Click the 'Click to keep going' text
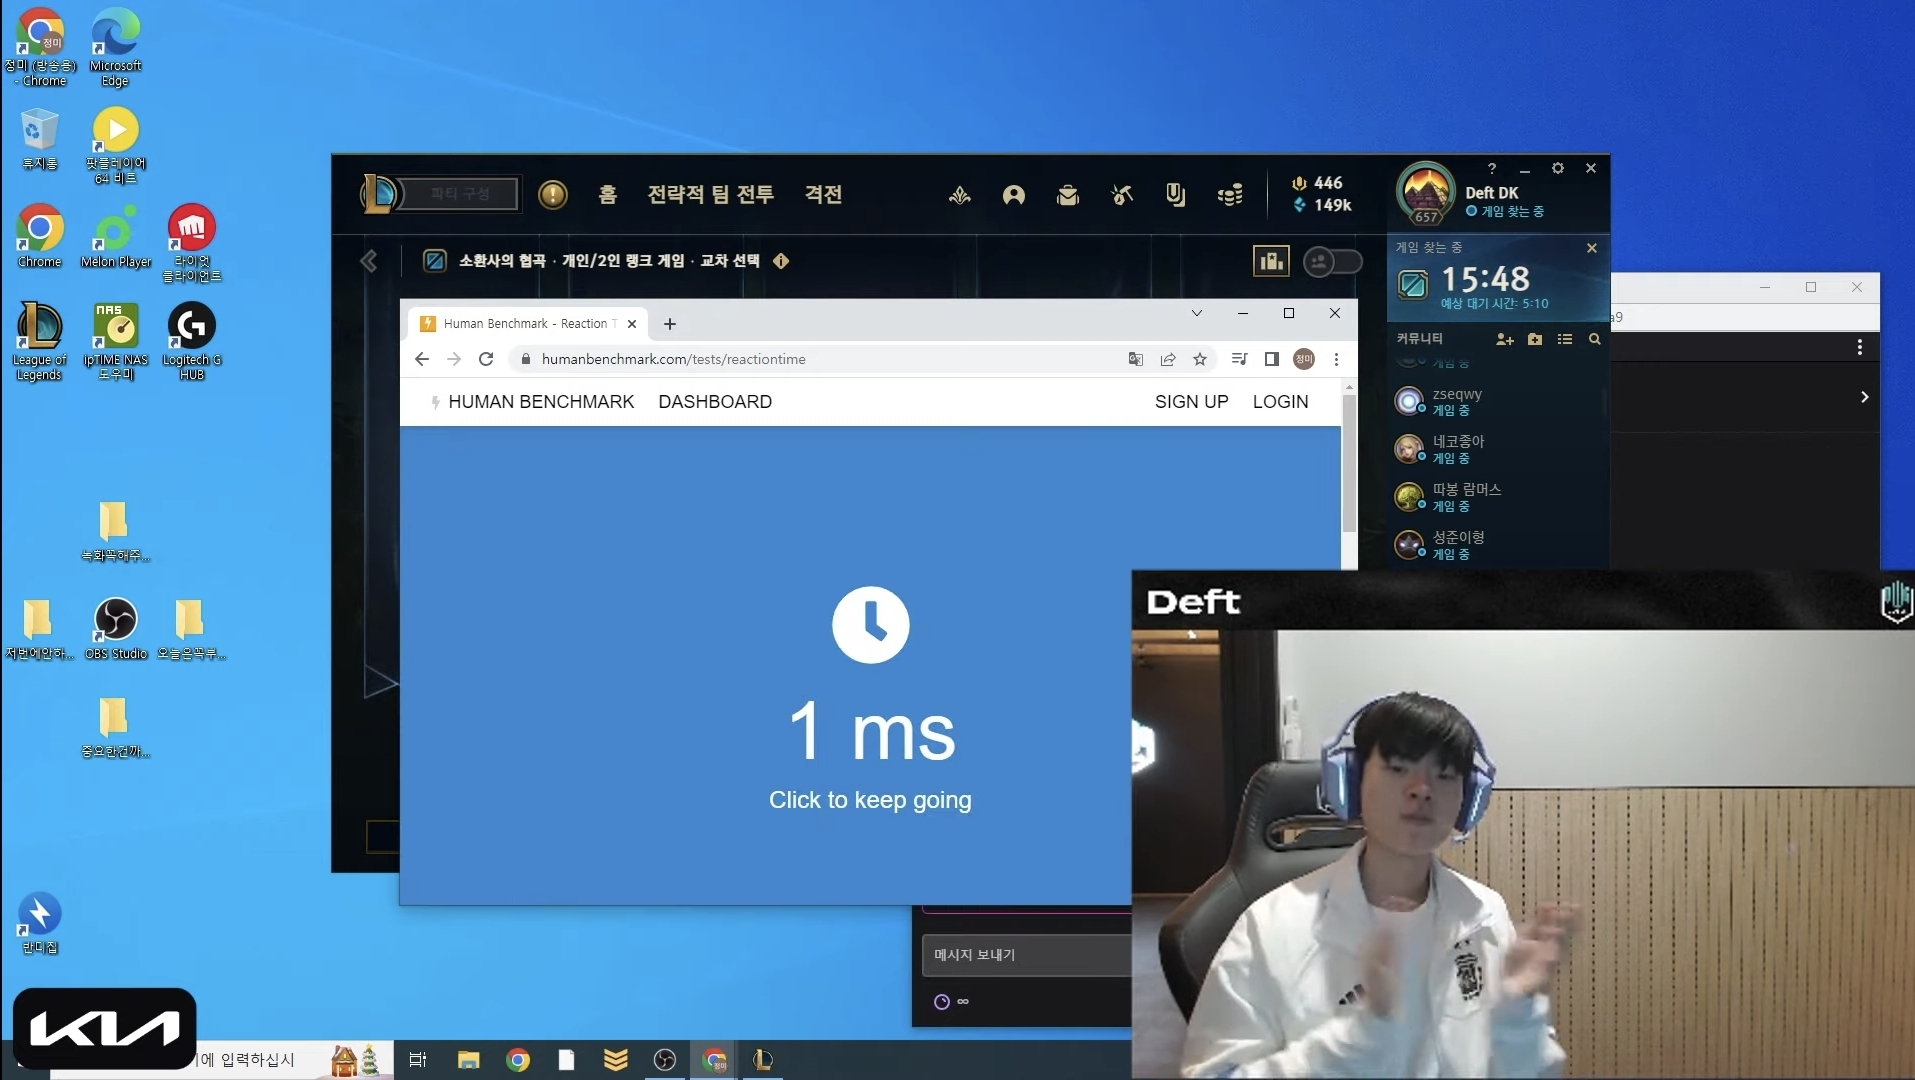The width and height of the screenshot is (1915, 1080). 870,800
